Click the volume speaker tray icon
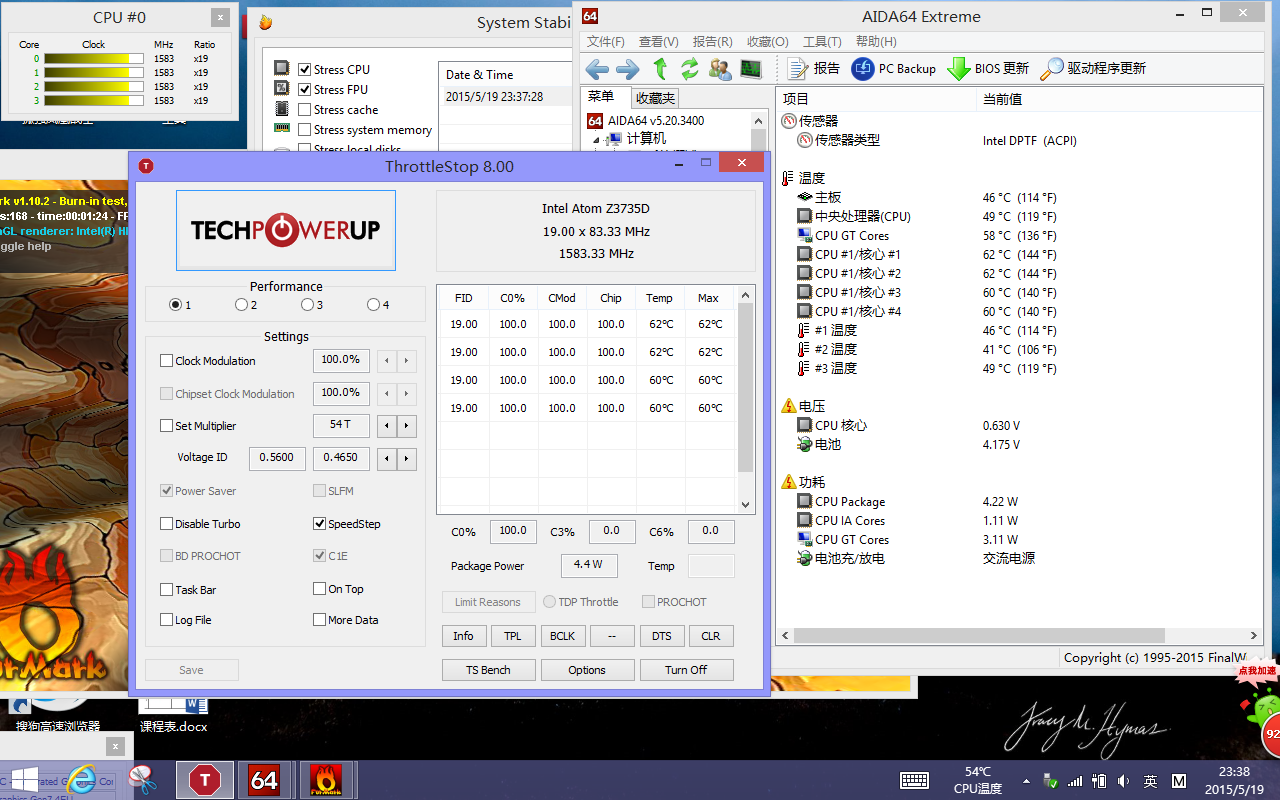 [1123, 781]
